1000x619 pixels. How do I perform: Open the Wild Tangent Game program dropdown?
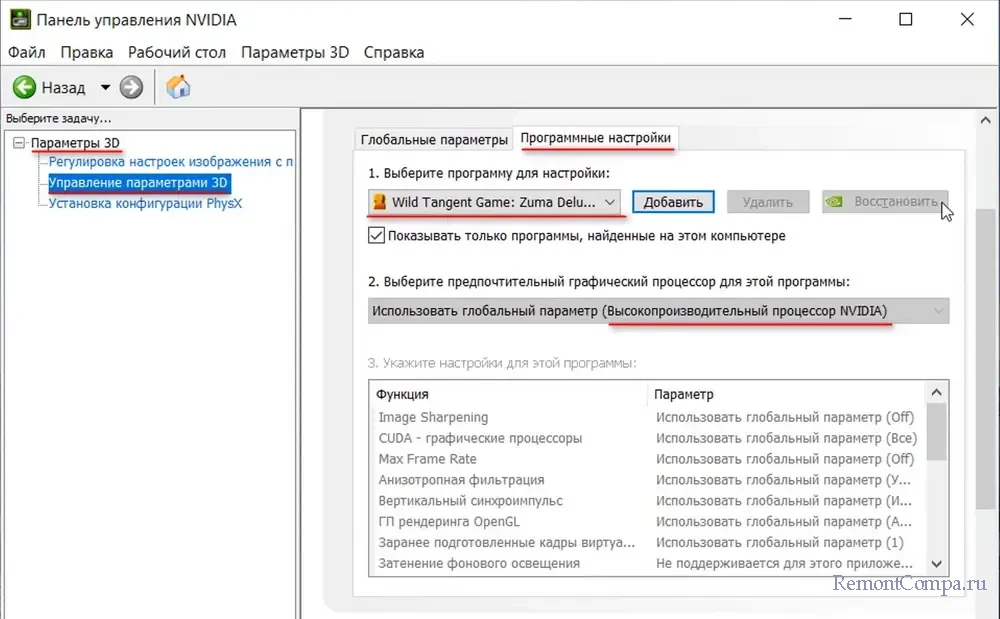(x=495, y=202)
